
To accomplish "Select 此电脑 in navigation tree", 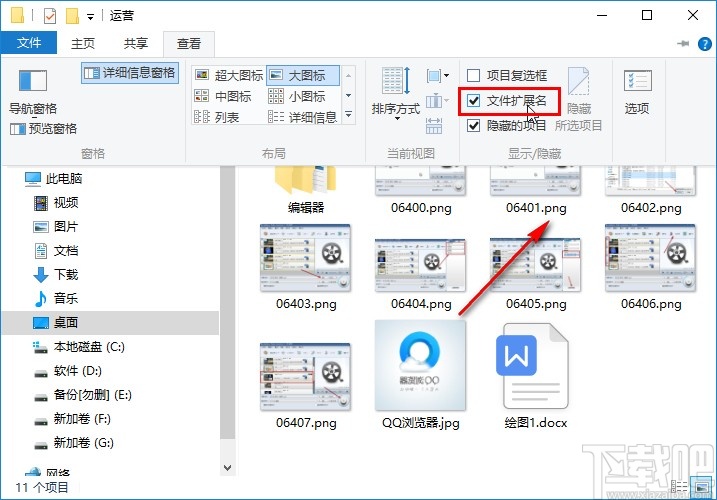I will (x=54, y=178).
